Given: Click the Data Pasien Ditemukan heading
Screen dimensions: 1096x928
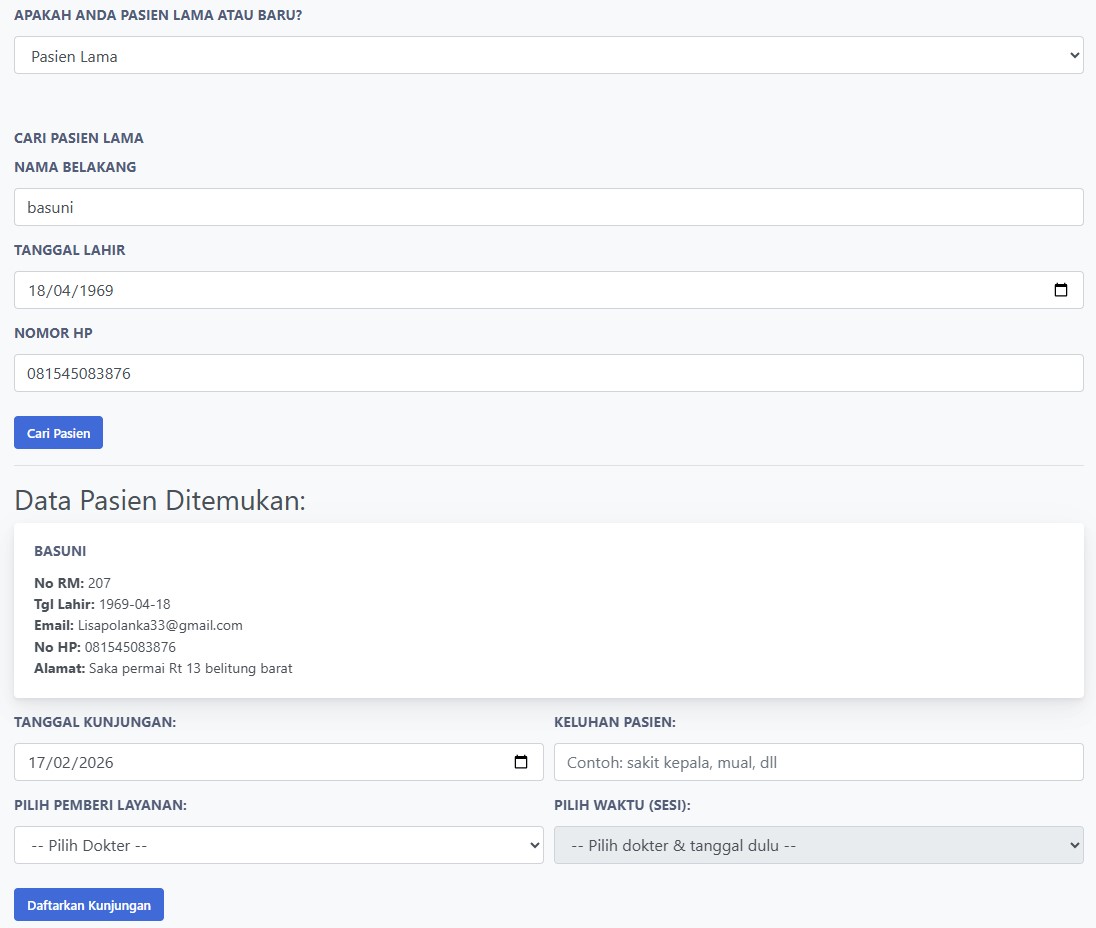Looking at the screenshot, I should click(160, 500).
